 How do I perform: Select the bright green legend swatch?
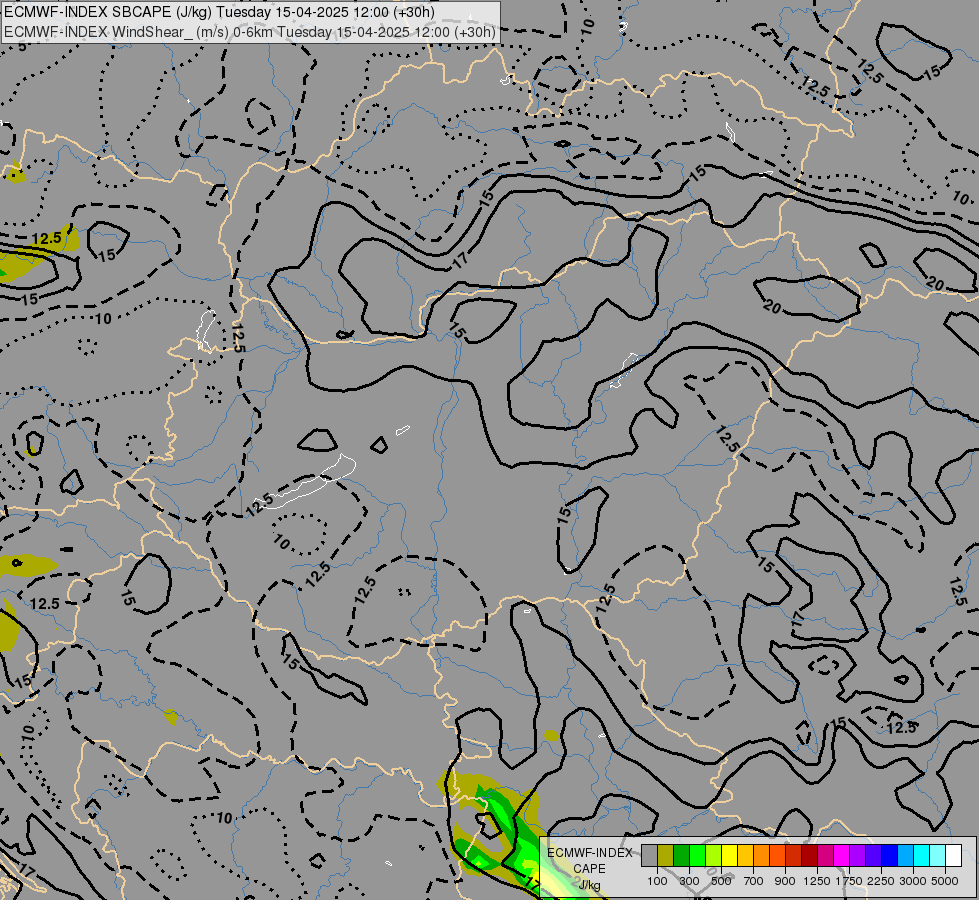pos(697,855)
